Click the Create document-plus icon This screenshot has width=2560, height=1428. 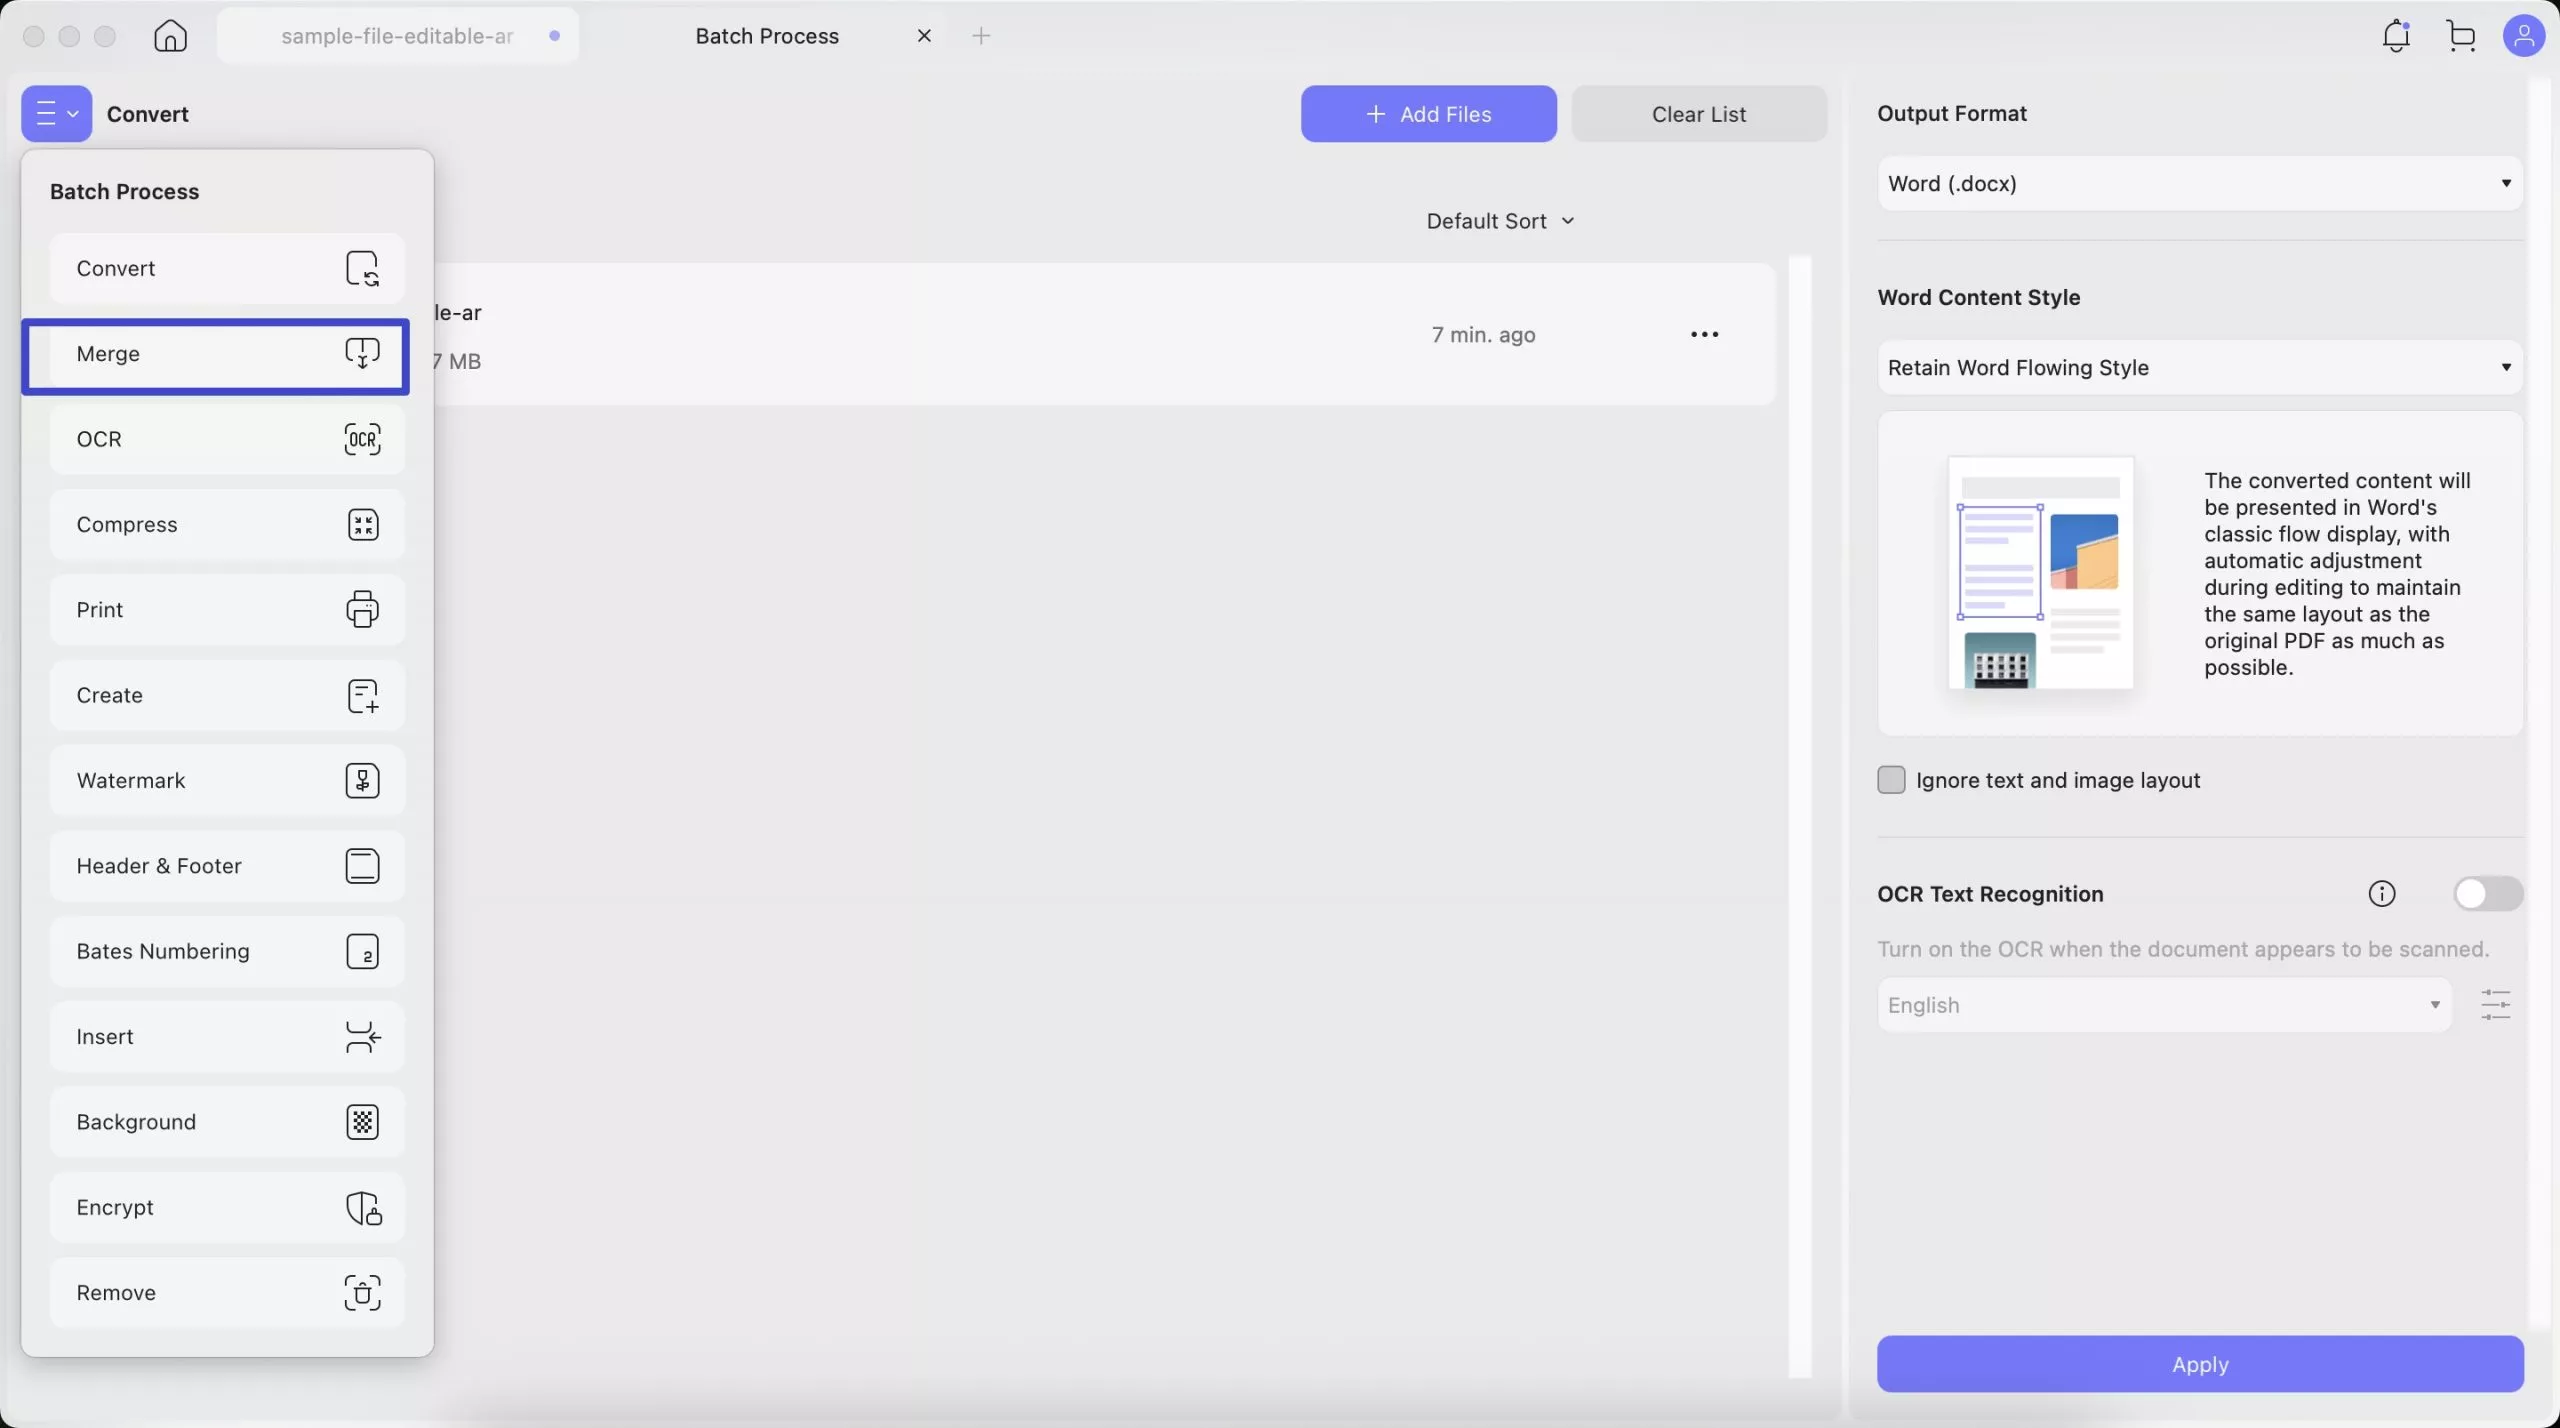pyautogui.click(x=362, y=695)
